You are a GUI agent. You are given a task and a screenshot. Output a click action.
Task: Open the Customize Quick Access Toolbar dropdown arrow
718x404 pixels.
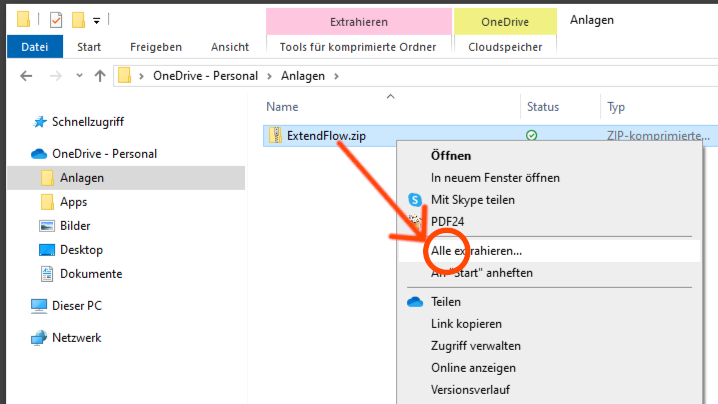point(97,21)
